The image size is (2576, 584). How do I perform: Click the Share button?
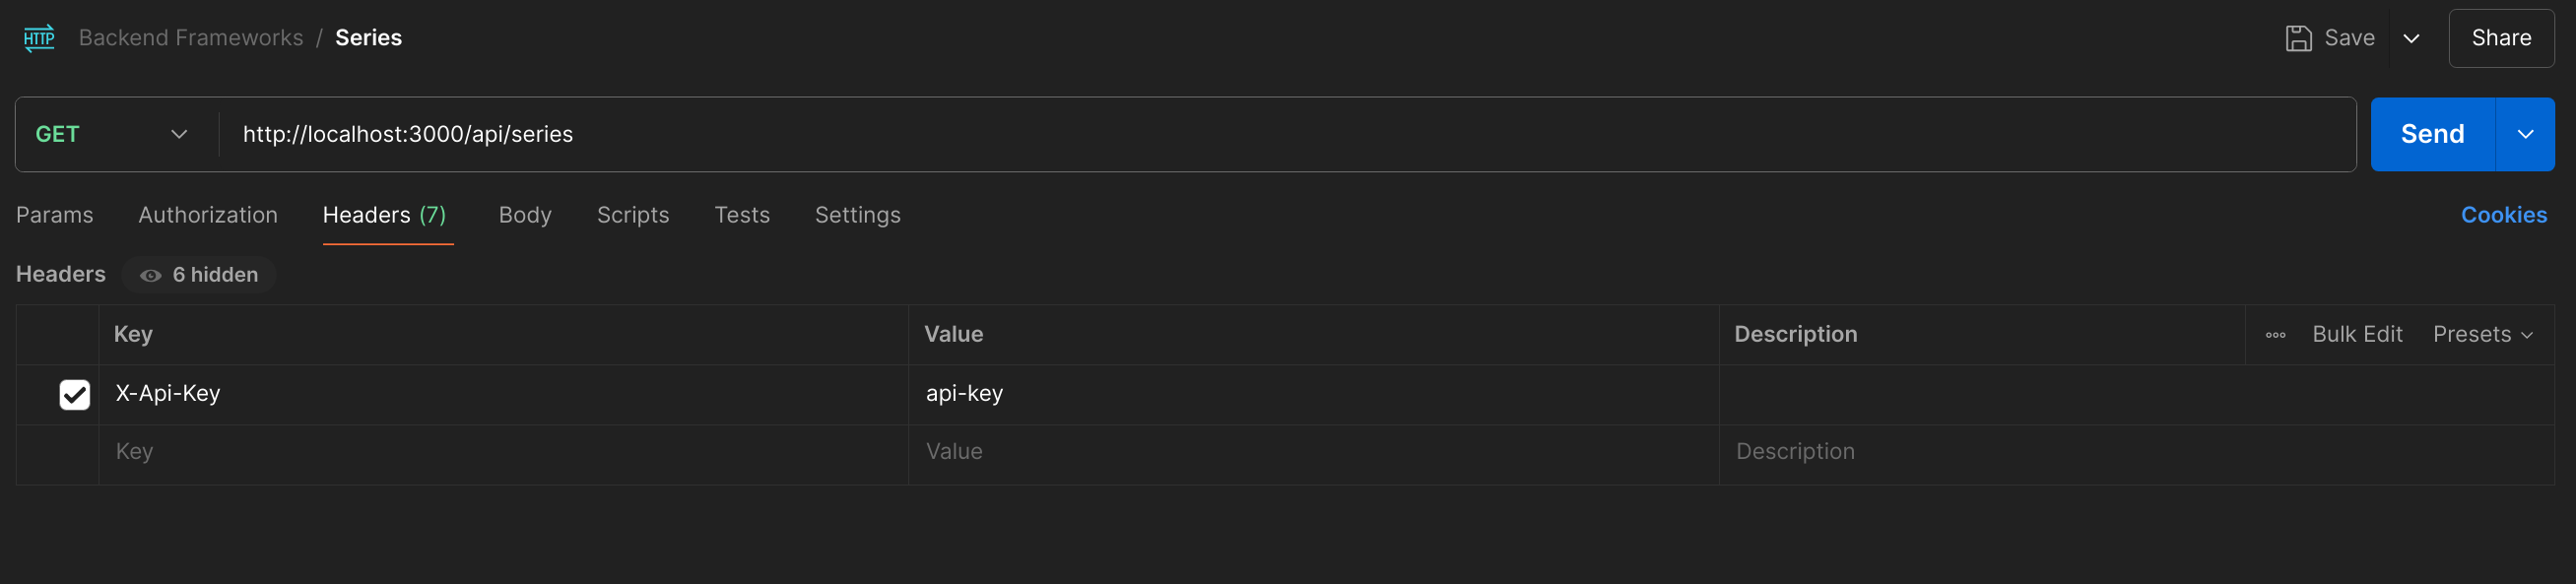pos(2500,38)
